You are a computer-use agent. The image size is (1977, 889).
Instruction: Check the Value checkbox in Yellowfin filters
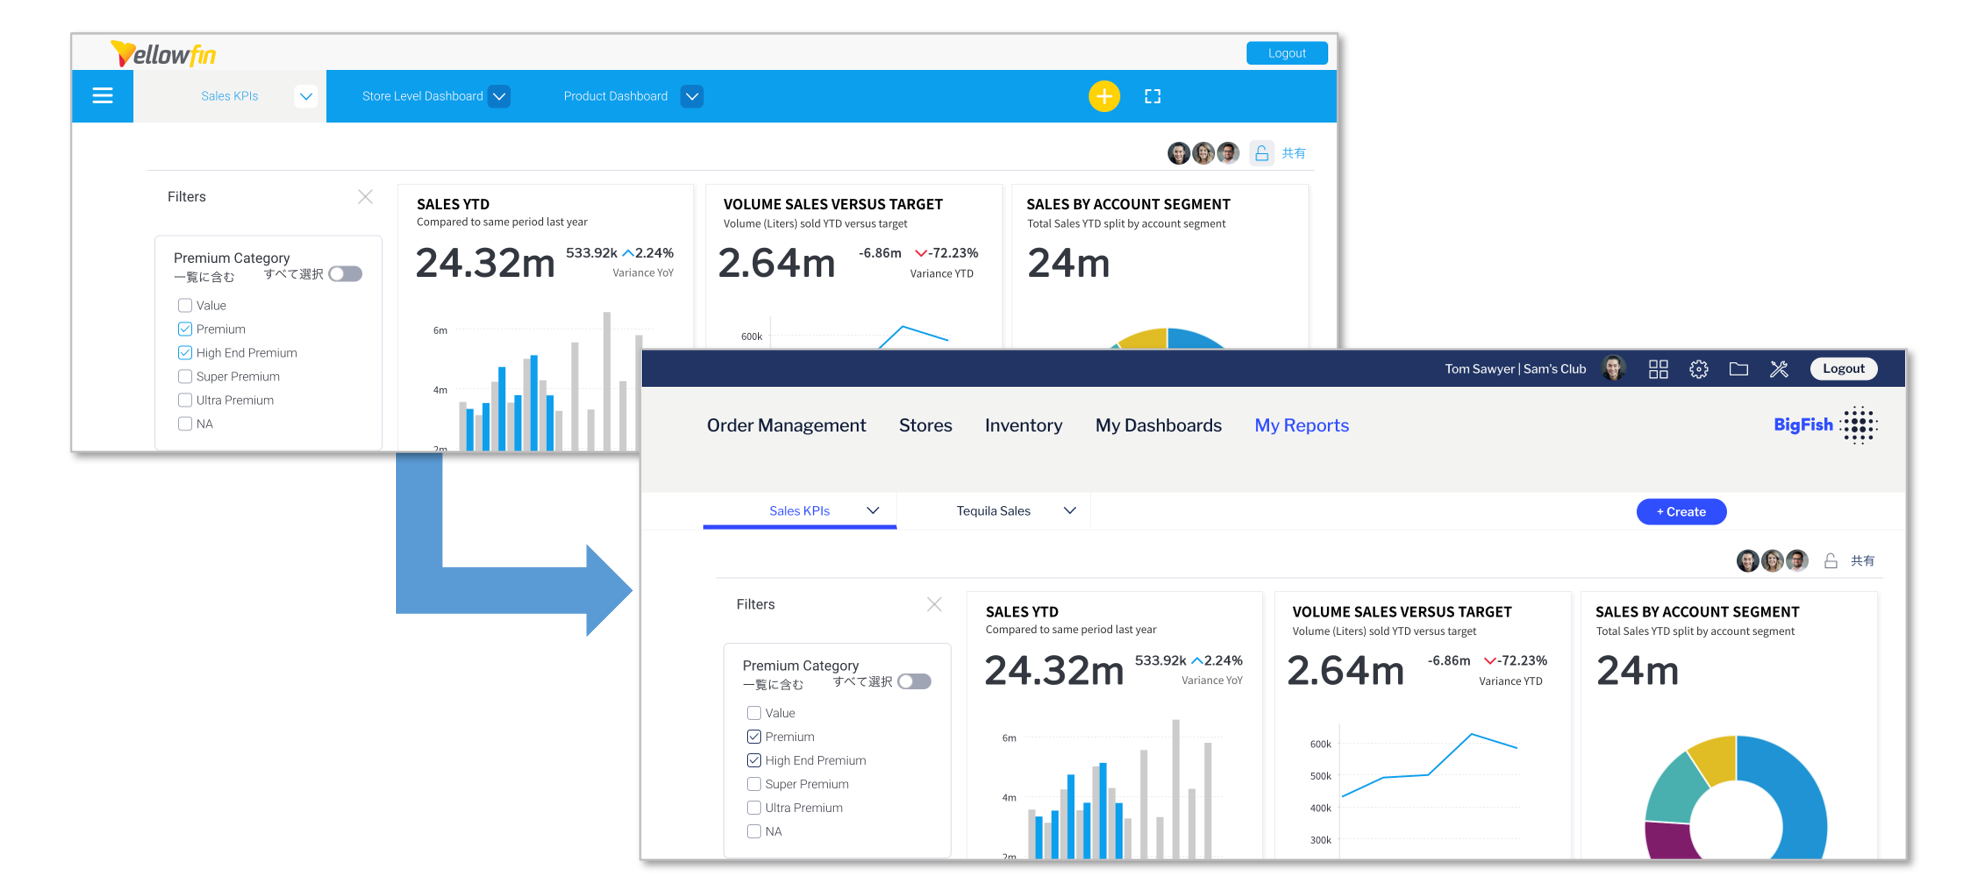pos(185,306)
